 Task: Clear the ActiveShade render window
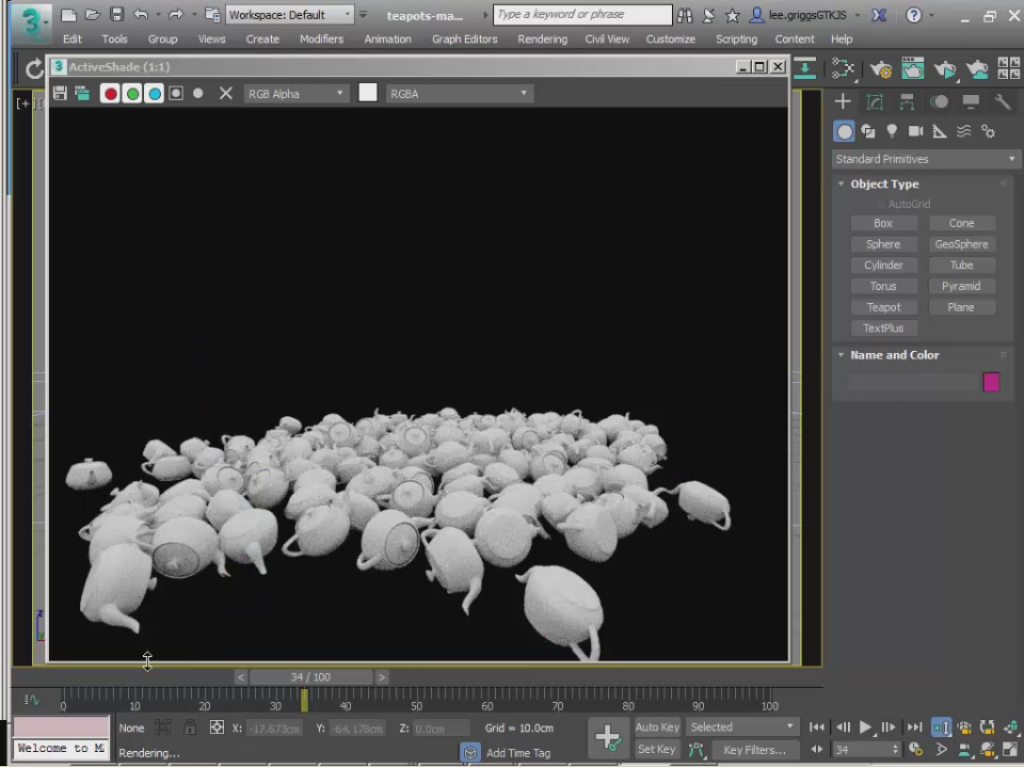click(226, 93)
